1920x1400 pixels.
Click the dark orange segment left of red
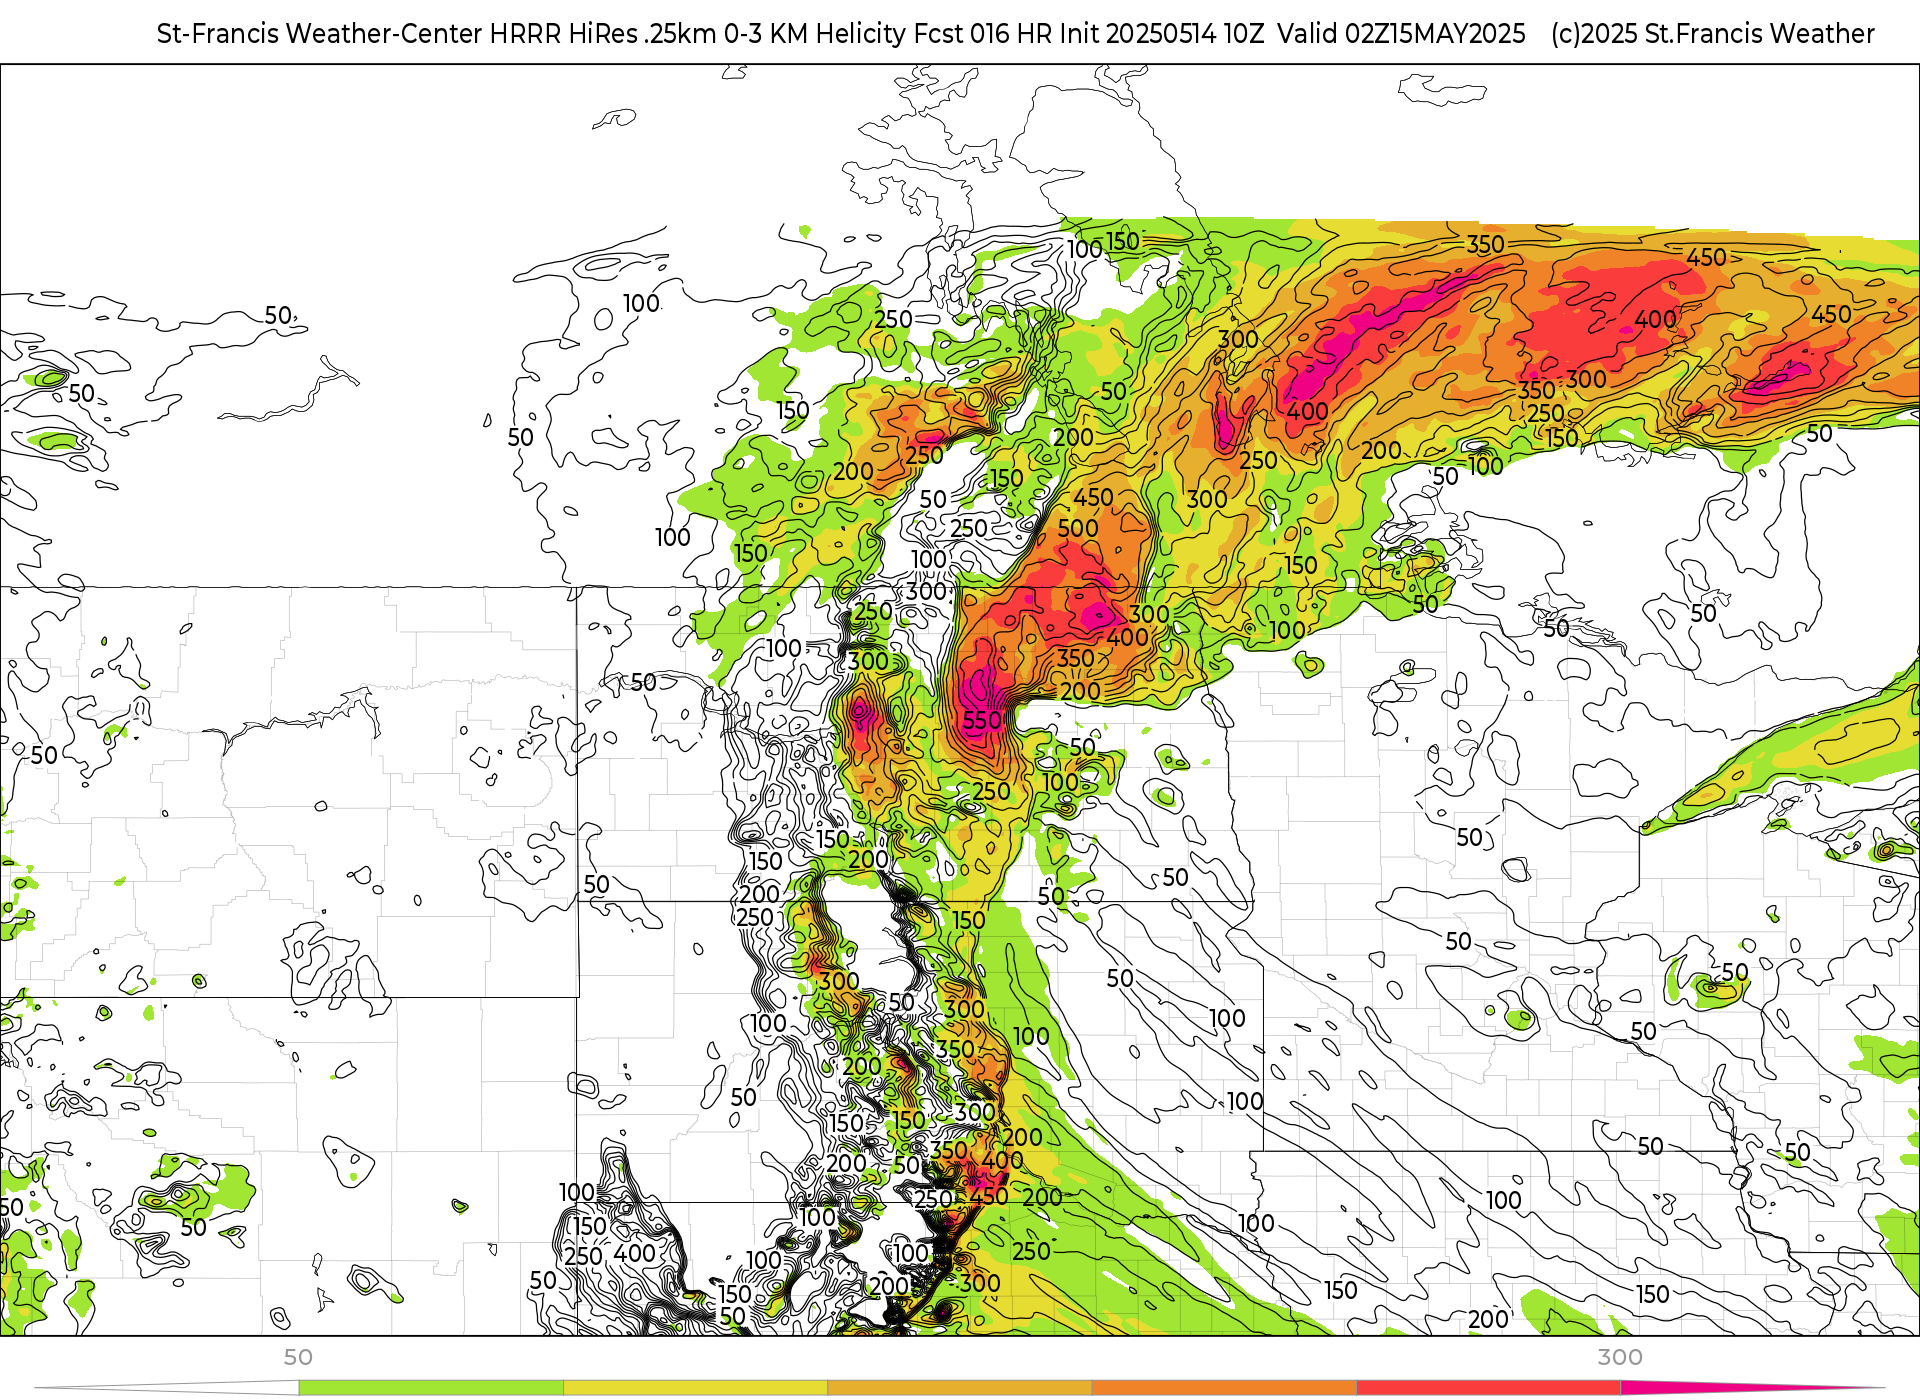pos(1224,1388)
